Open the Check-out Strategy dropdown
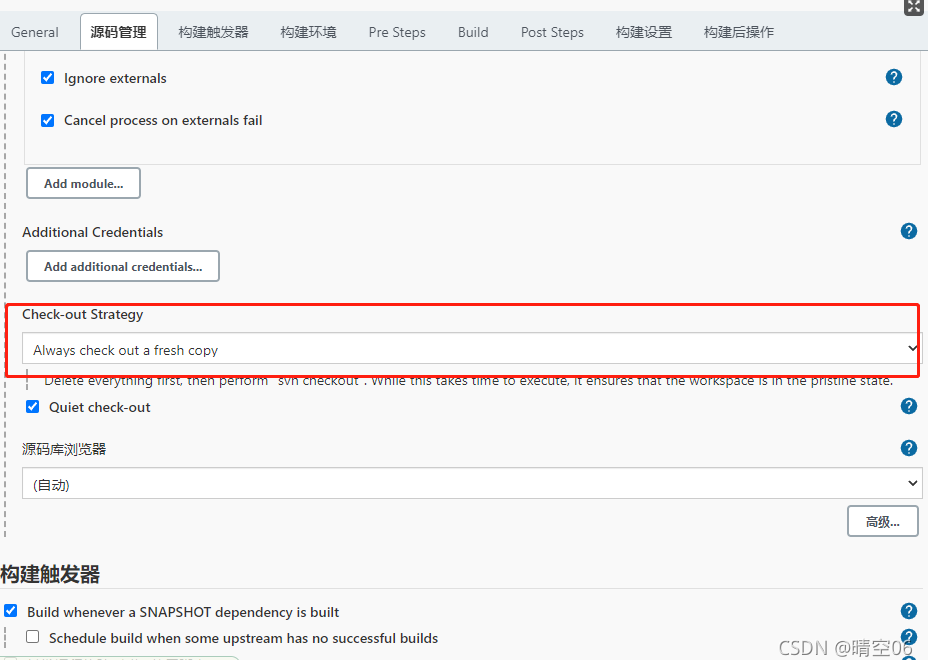 click(471, 349)
